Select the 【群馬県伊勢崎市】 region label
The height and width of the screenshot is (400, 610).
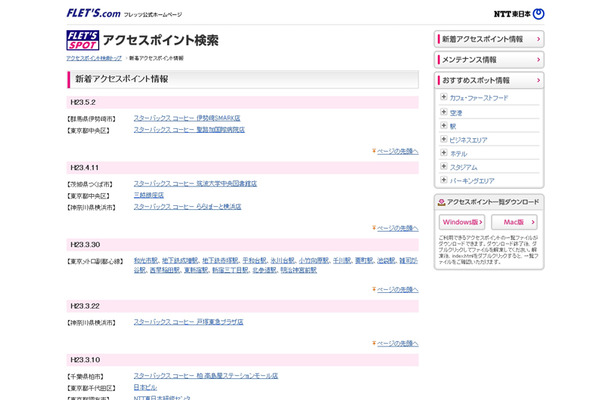tap(91, 119)
